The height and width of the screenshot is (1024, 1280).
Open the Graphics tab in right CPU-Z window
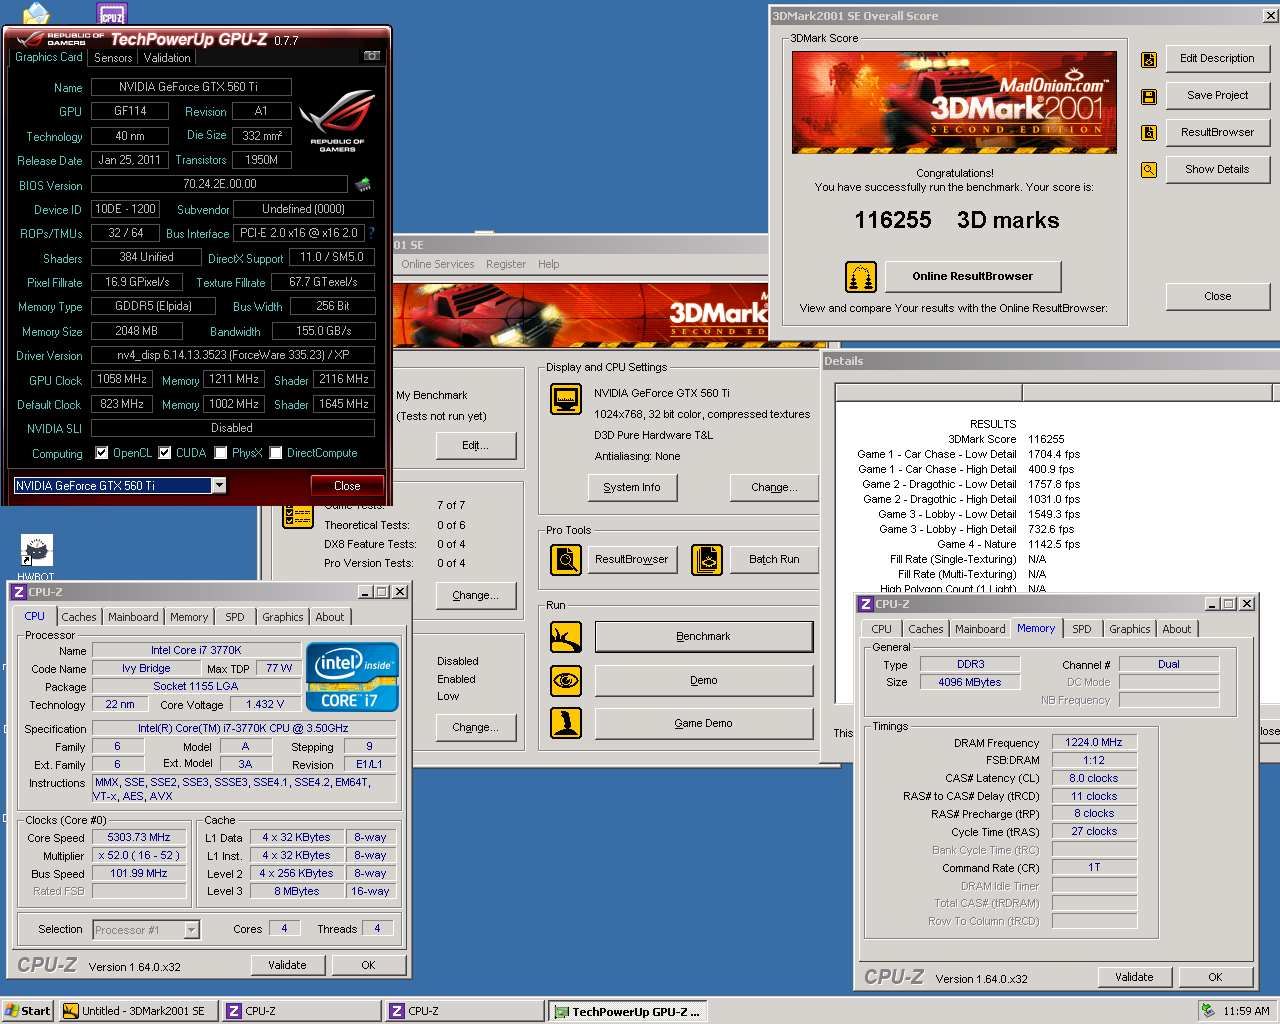click(x=1130, y=629)
